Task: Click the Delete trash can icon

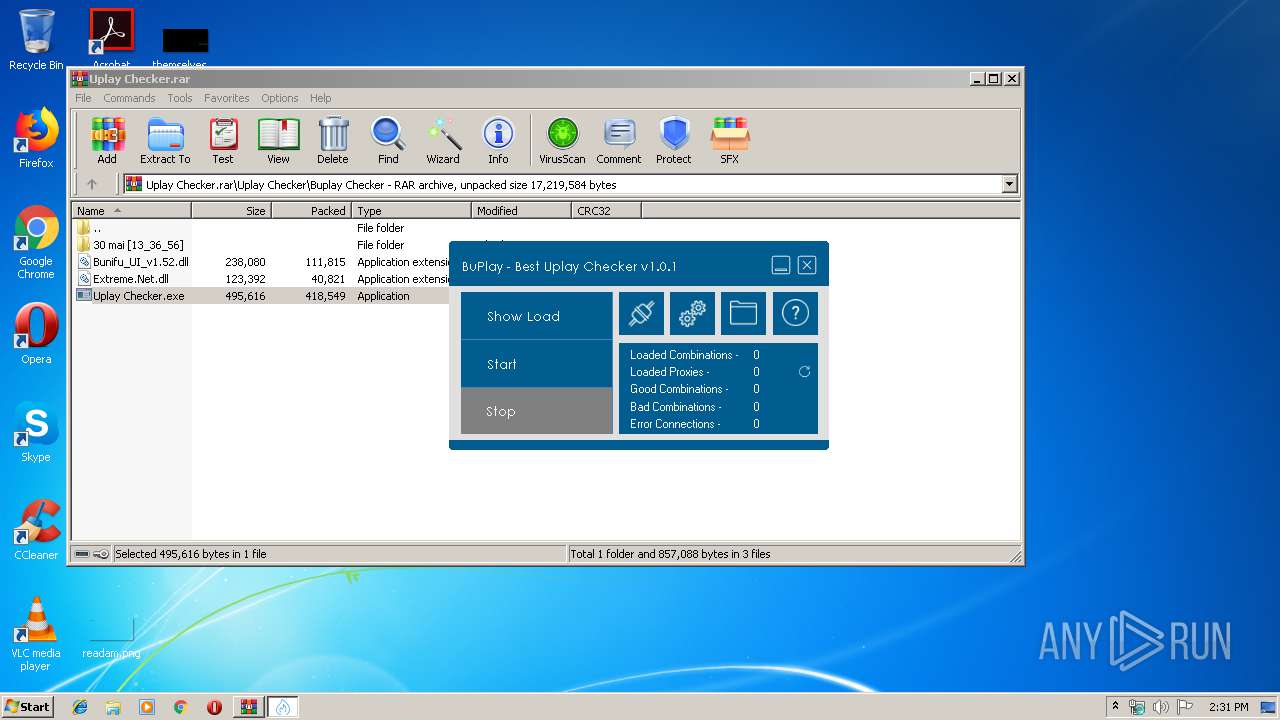Action: (333, 140)
